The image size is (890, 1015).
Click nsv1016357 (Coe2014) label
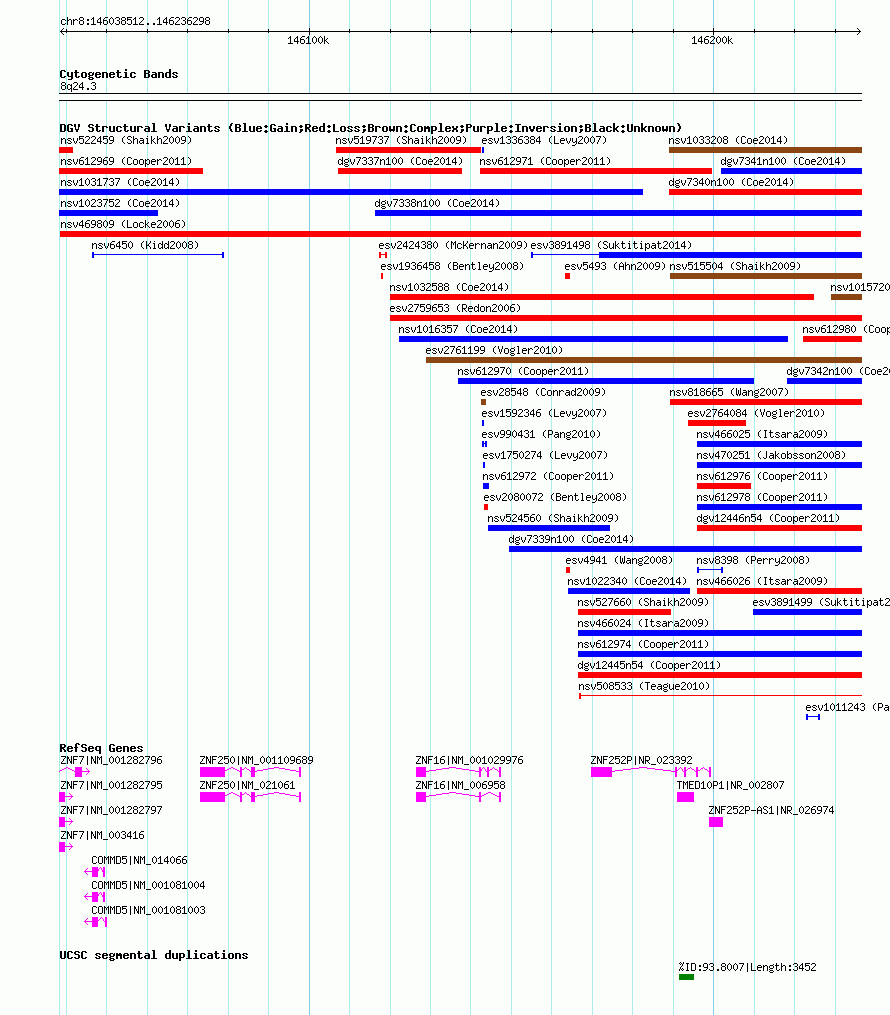pos(458,329)
